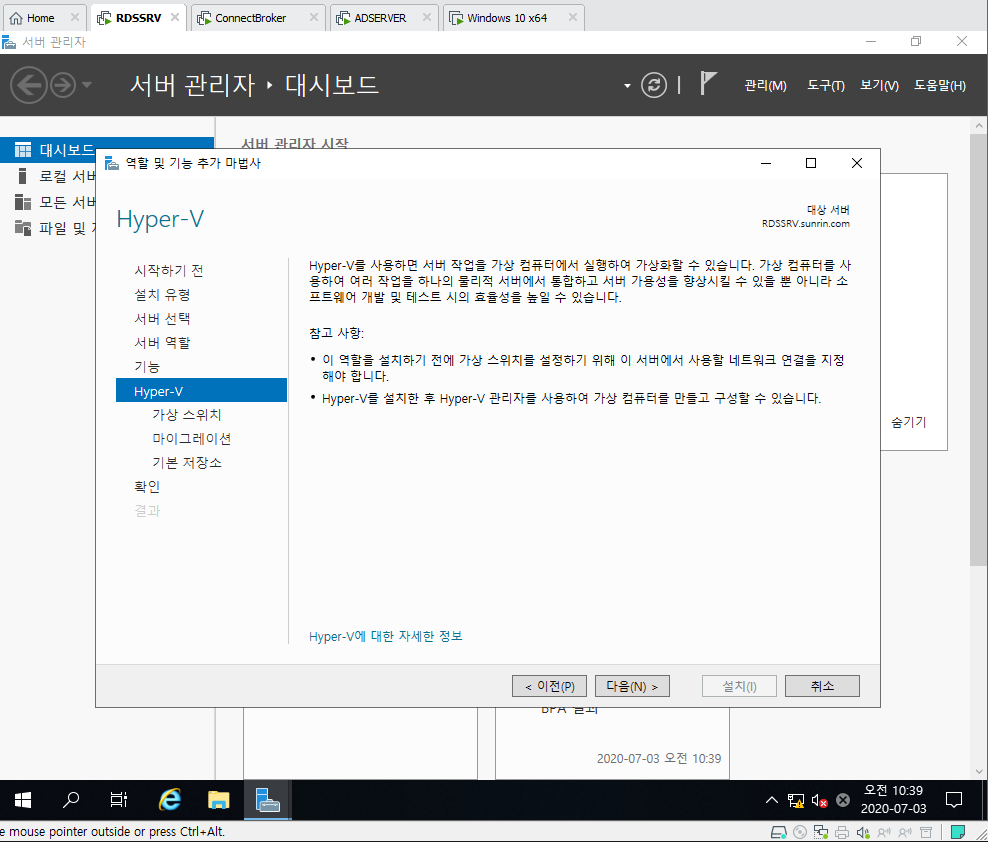Open File Explorer from taskbar

tap(219, 800)
